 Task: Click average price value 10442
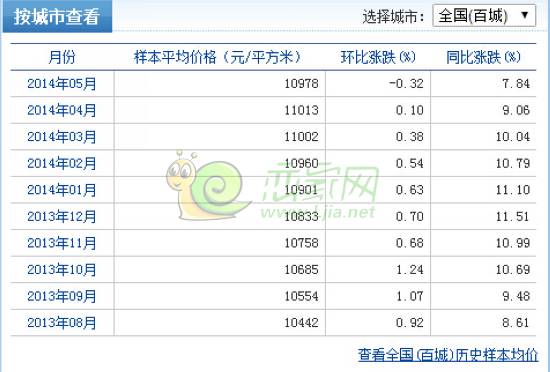(x=301, y=323)
